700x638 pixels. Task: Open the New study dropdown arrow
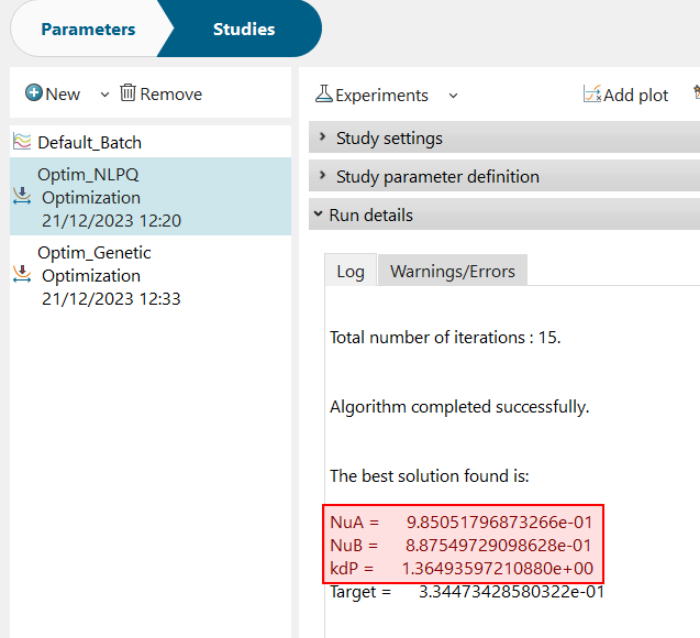tap(104, 95)
